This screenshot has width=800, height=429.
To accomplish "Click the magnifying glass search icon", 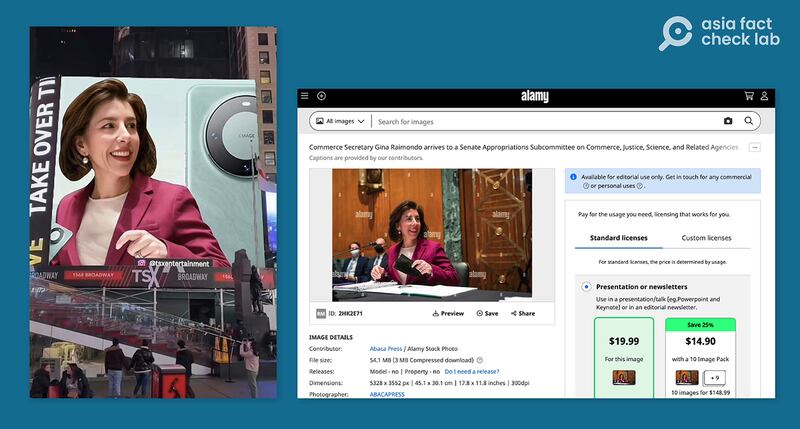I will pyautogui.click(x=752, y=121).
